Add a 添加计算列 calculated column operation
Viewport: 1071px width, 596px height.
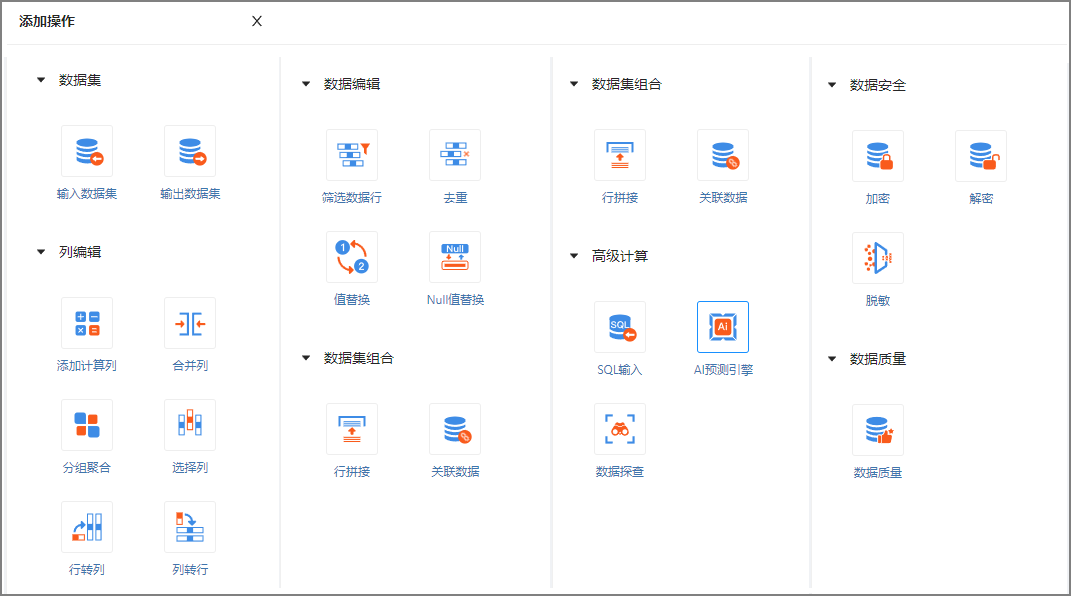point(87,323)
